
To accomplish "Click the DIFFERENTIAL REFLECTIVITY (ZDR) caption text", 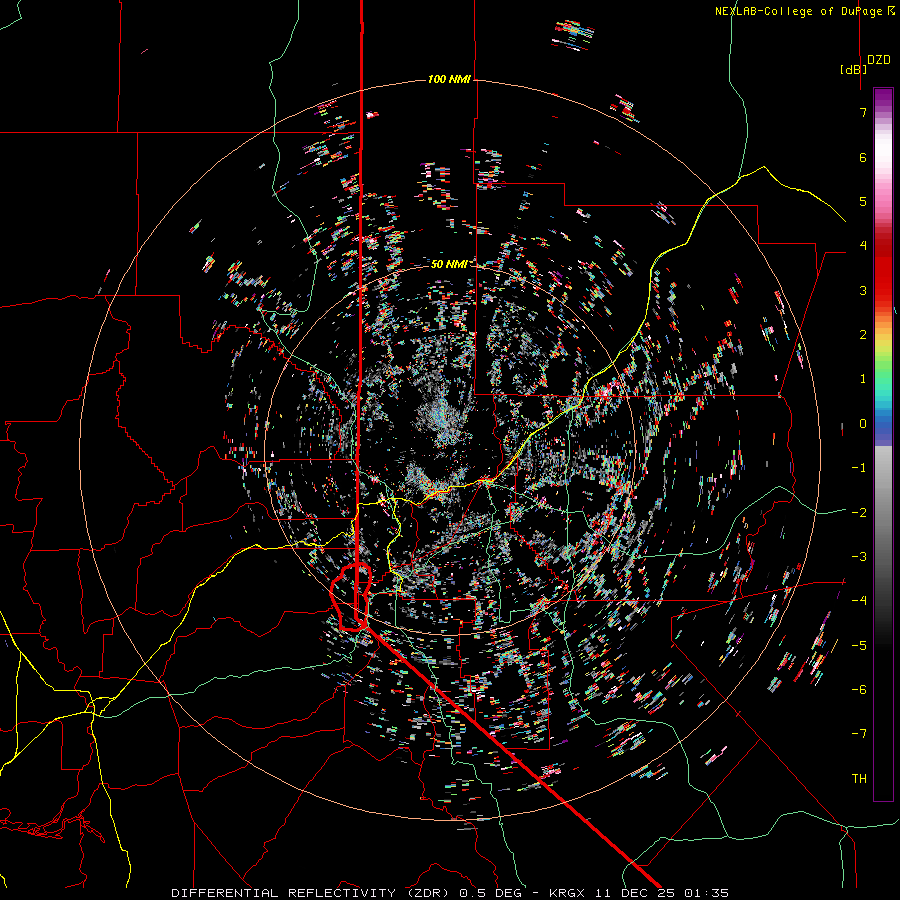I will (313, 893).
